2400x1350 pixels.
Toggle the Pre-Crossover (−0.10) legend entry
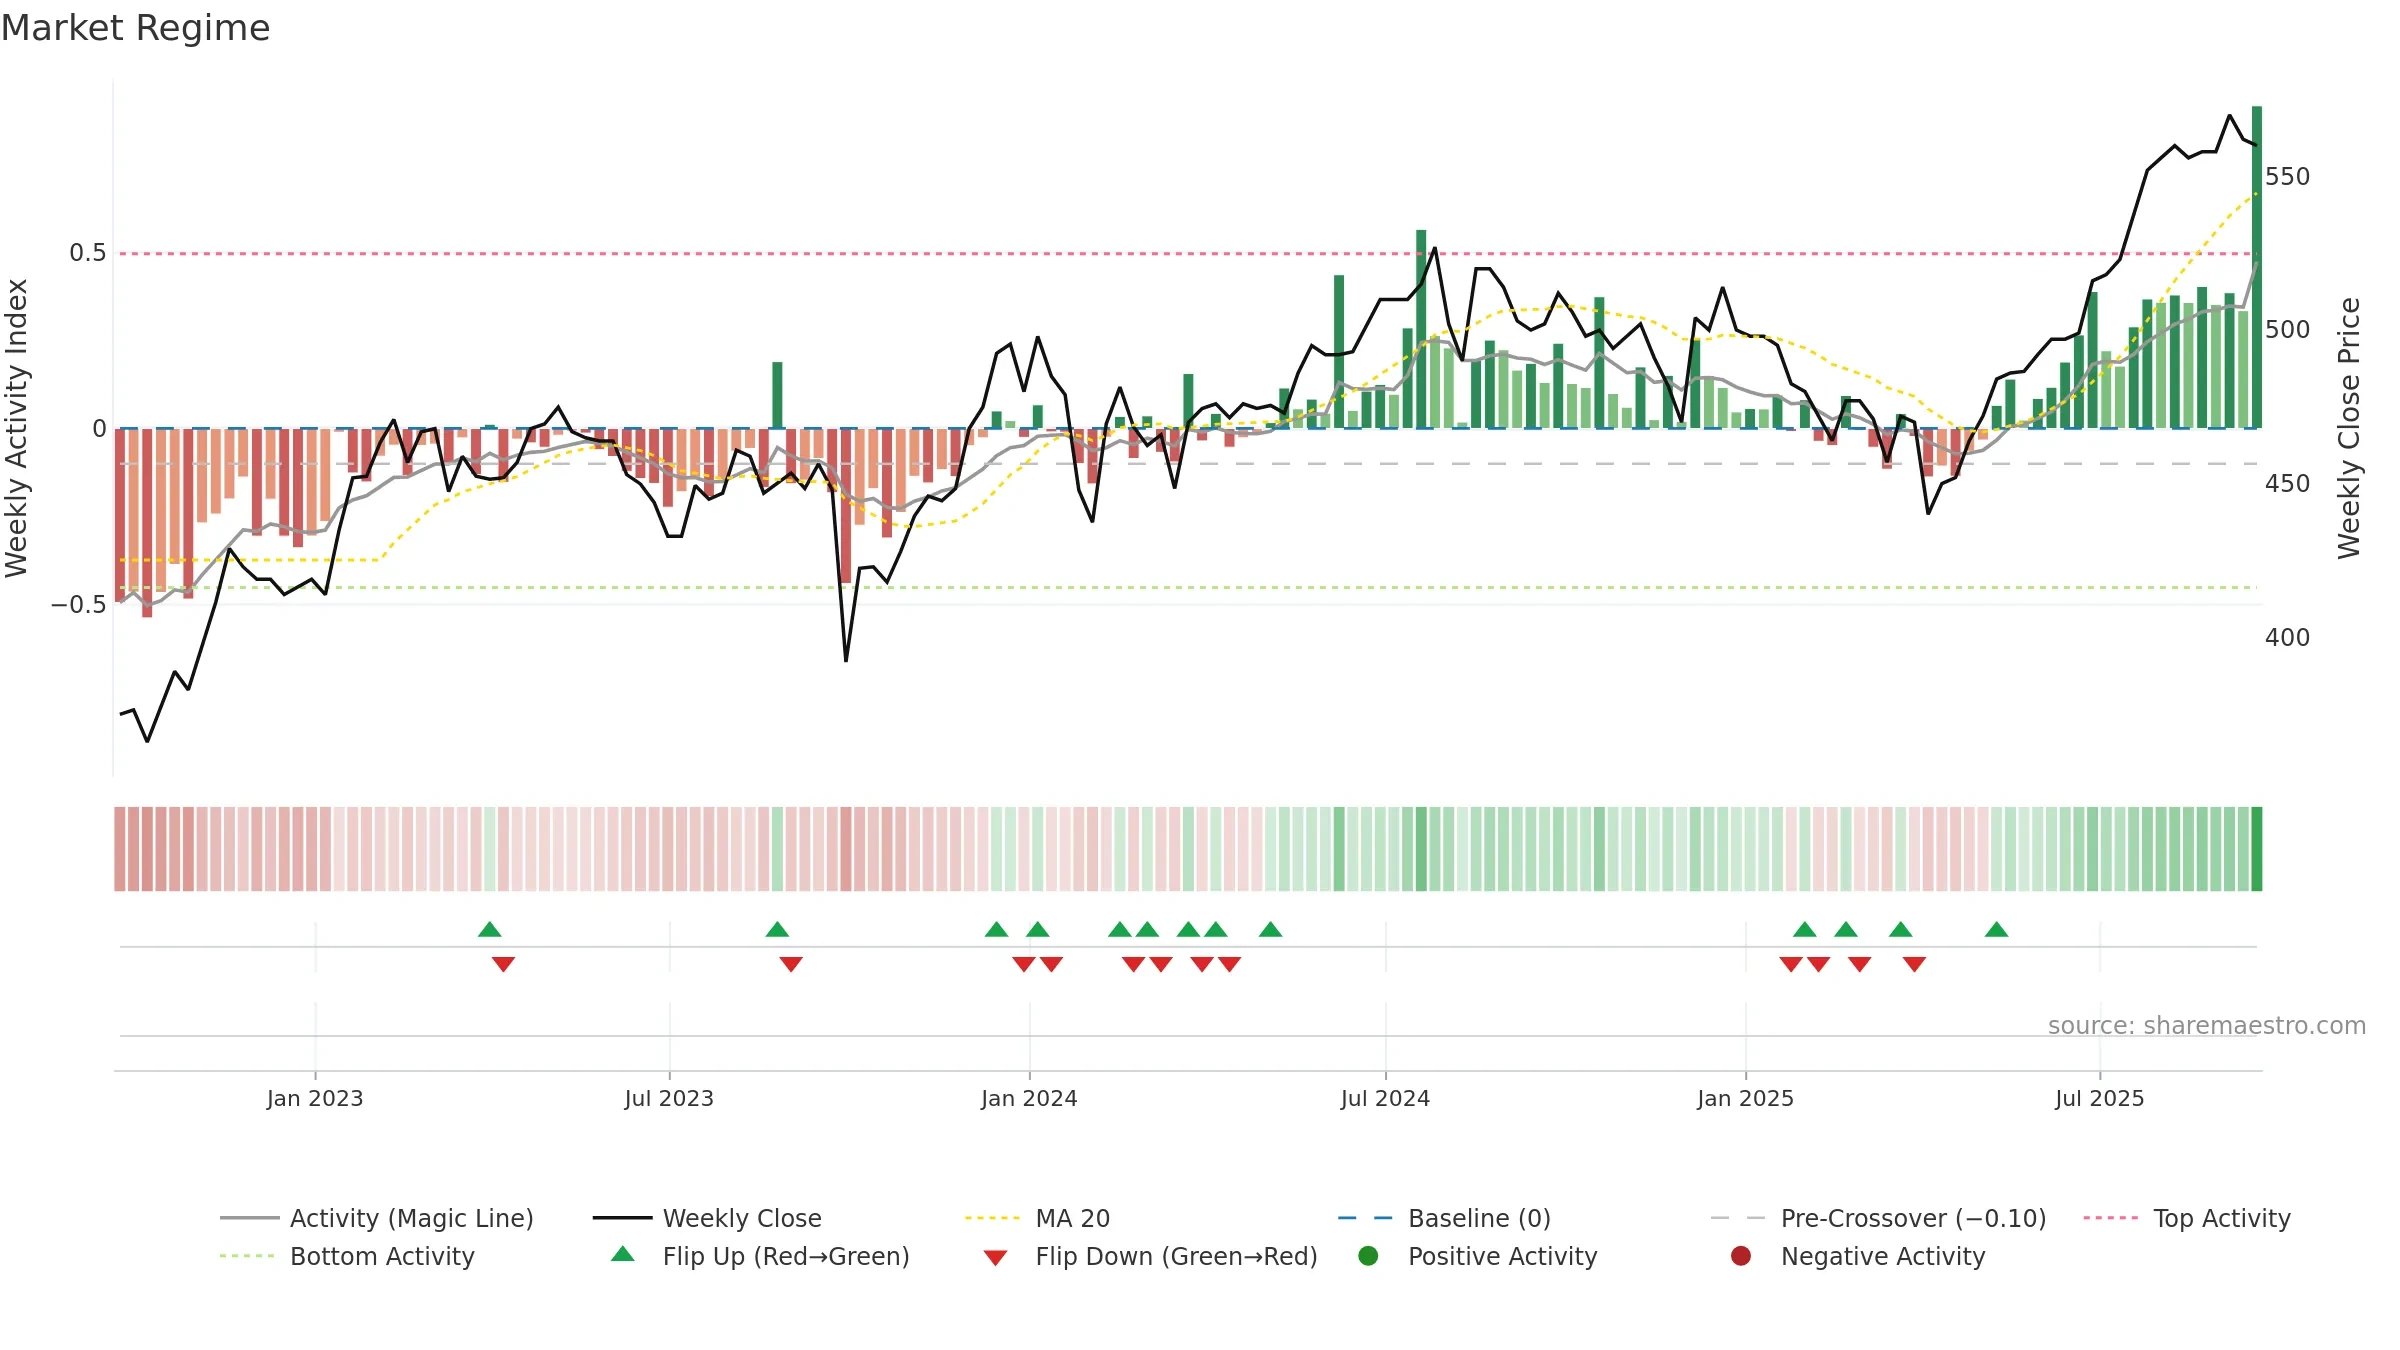point(1879,1218)
